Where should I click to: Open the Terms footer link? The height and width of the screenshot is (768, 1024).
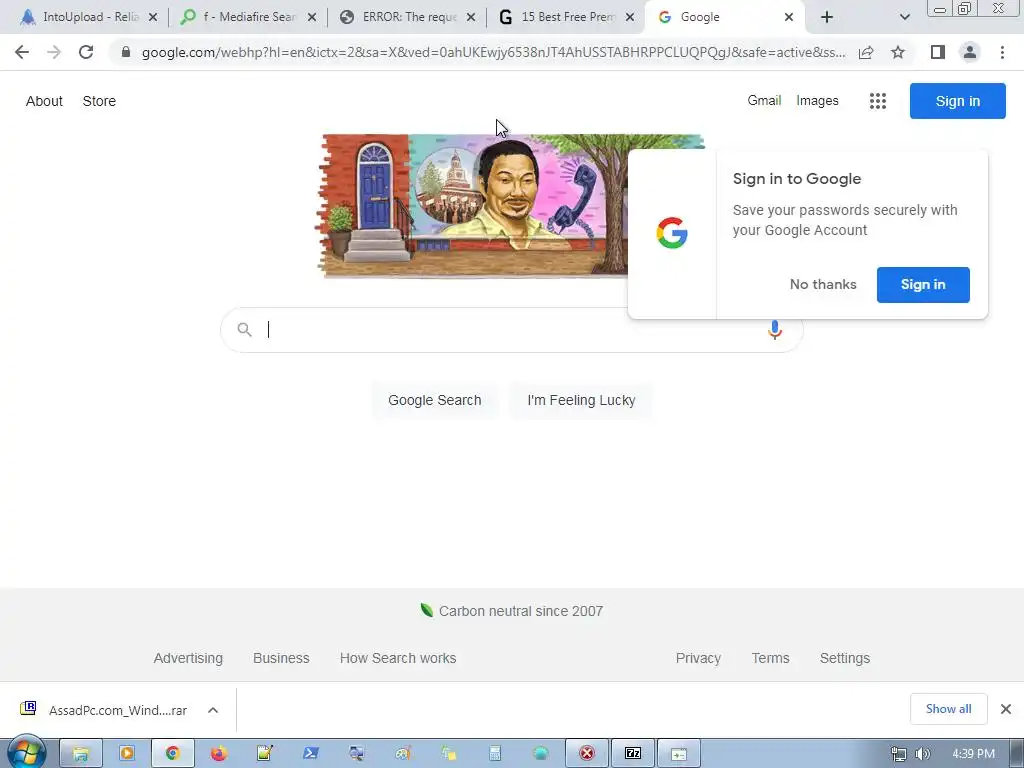(770, 658)
